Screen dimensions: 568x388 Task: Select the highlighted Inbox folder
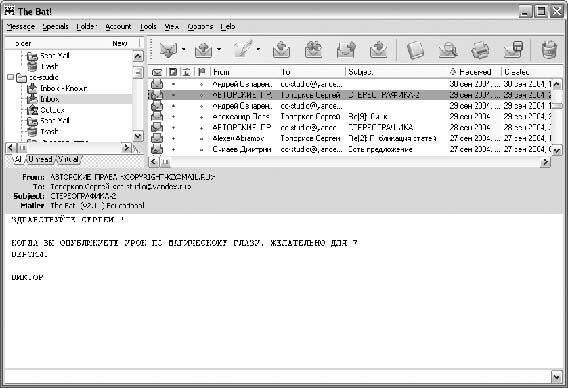49,99
